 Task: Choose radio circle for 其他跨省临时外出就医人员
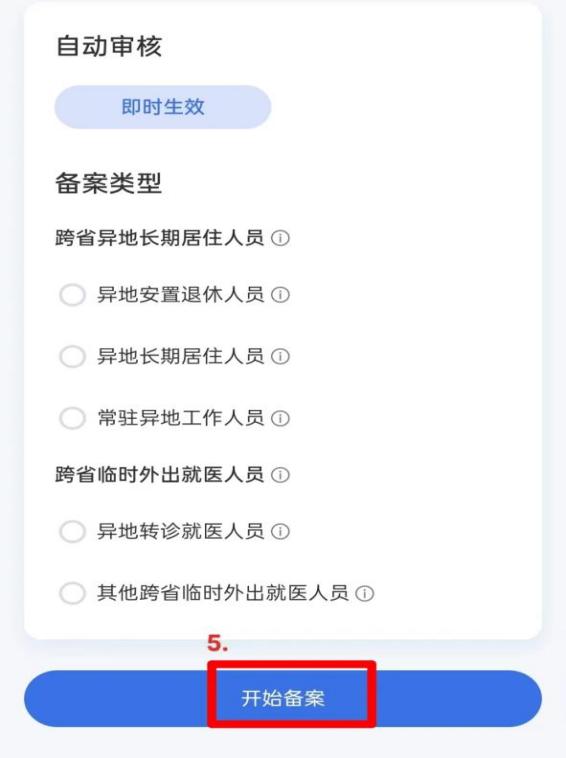73,593
